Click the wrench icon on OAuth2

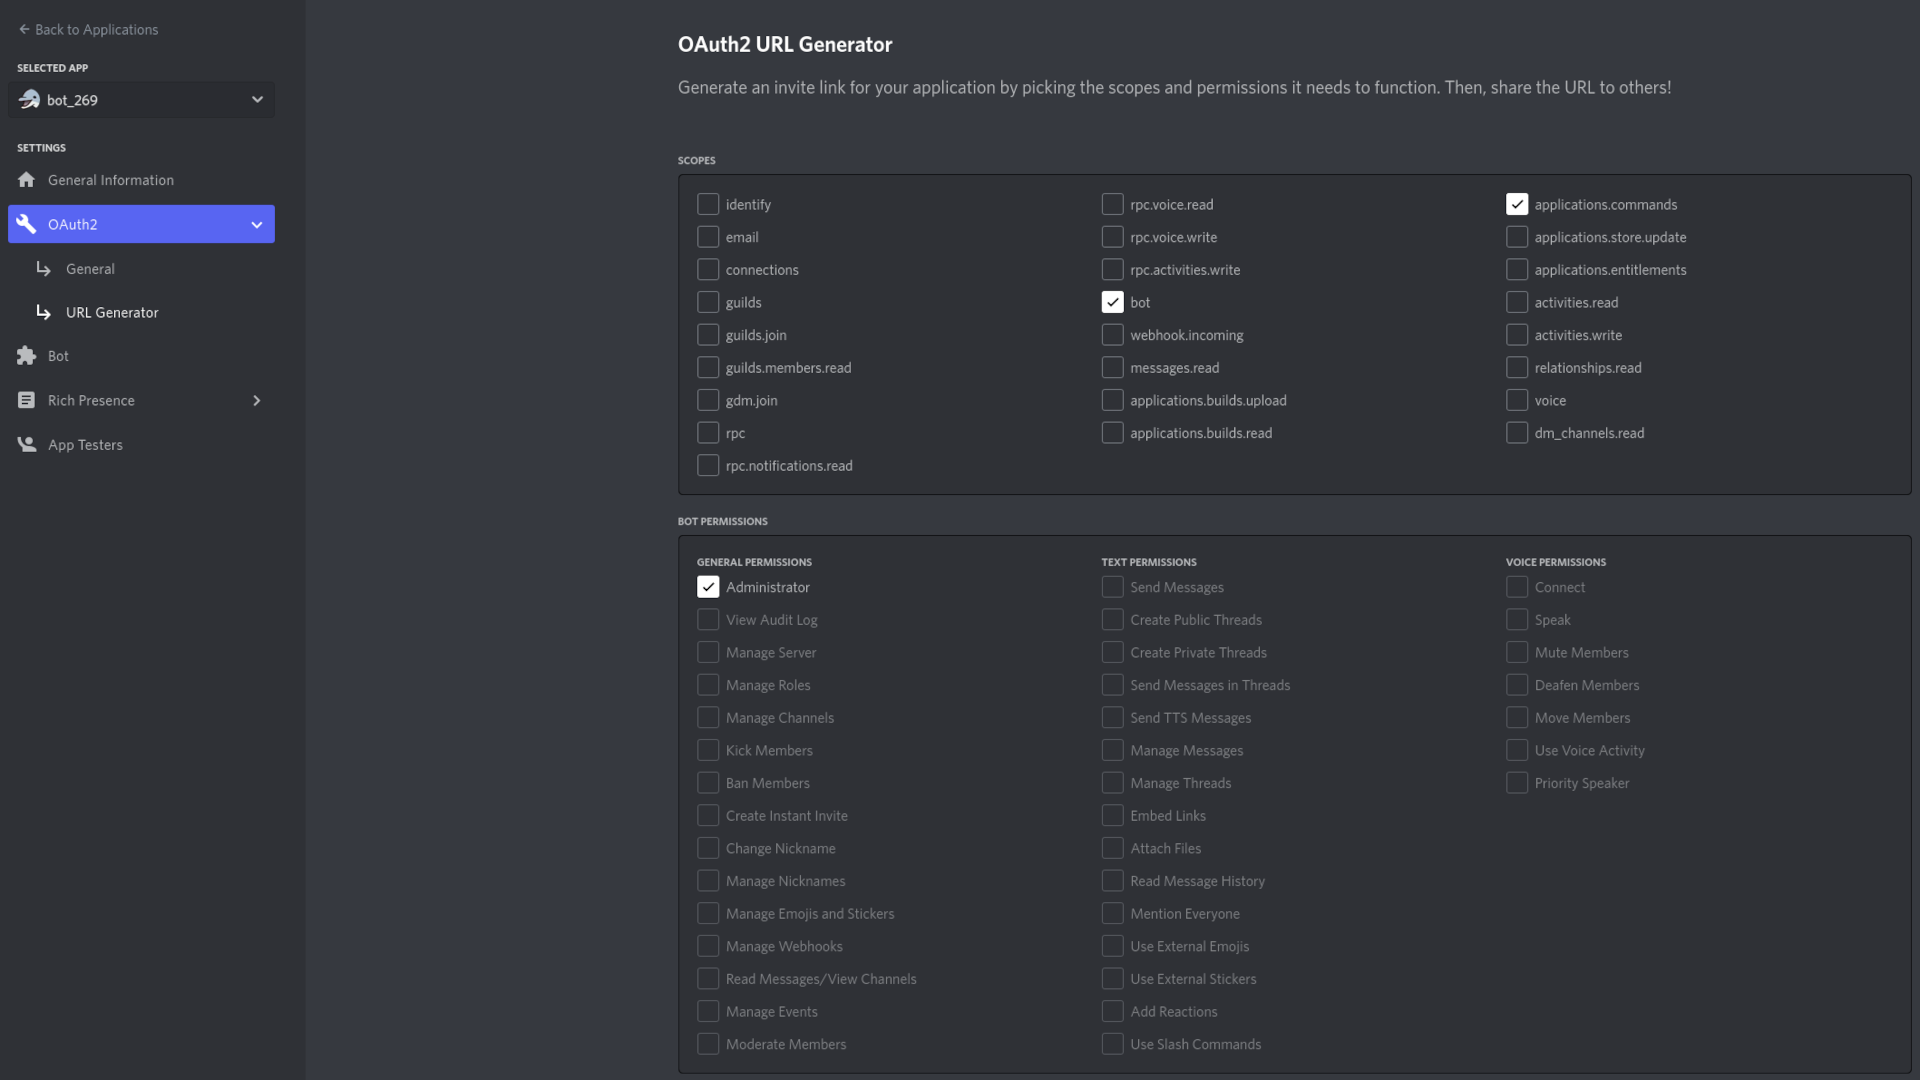[x=26, y=224]
